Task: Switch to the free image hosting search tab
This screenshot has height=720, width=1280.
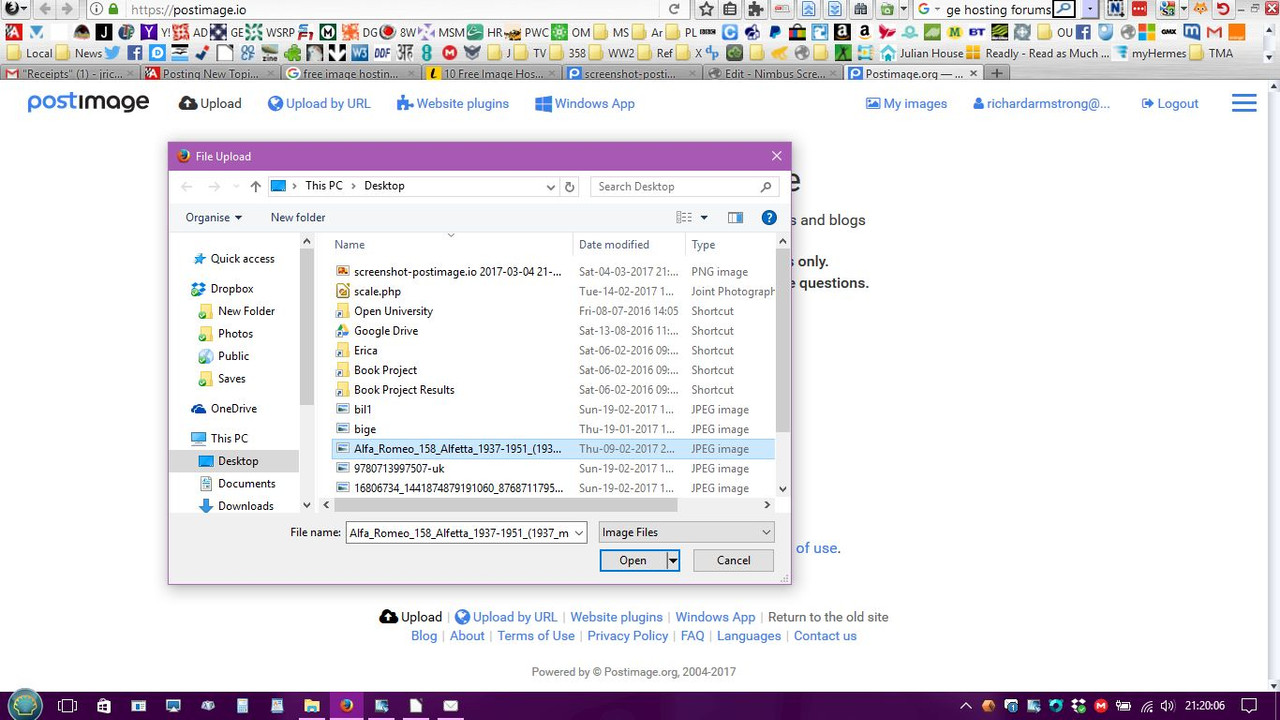Action: [349, 73]
